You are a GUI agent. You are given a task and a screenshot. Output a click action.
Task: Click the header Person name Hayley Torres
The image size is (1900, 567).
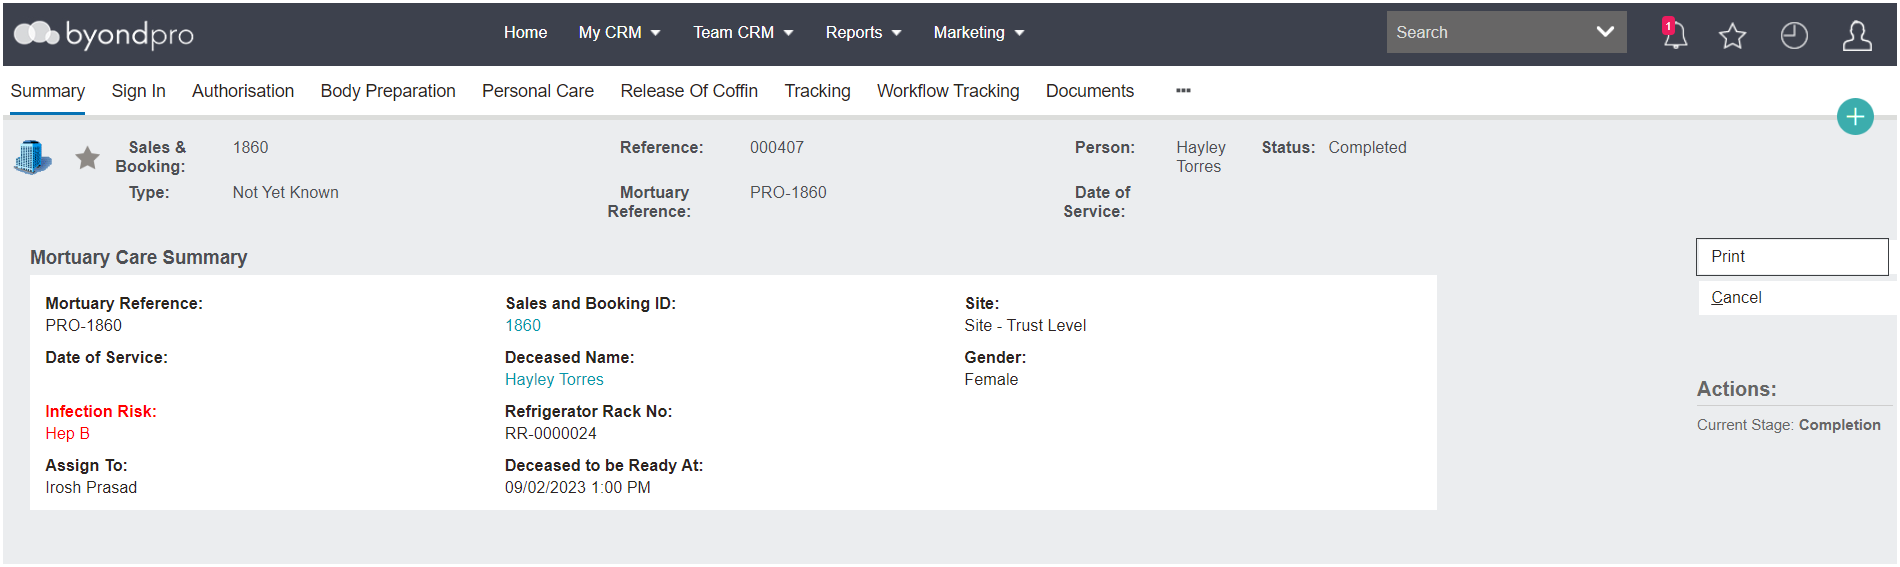click(x=1200, y=157)
